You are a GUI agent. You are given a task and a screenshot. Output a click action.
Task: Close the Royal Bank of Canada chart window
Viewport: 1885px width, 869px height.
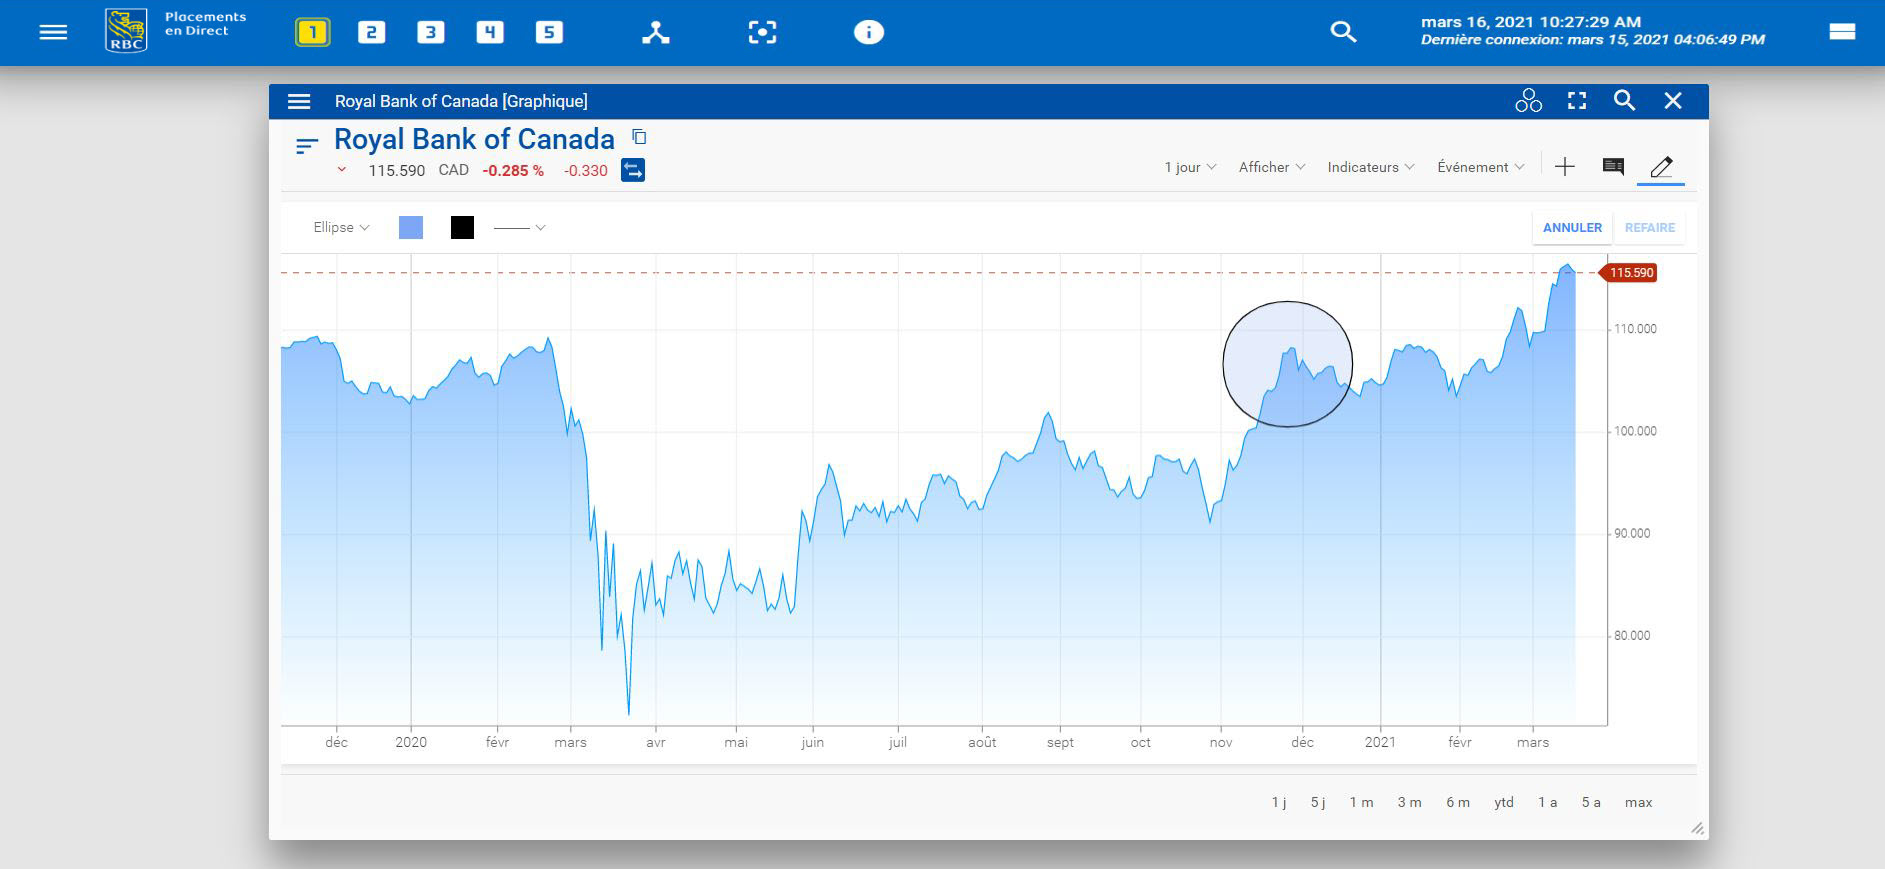click(1673, 101)
